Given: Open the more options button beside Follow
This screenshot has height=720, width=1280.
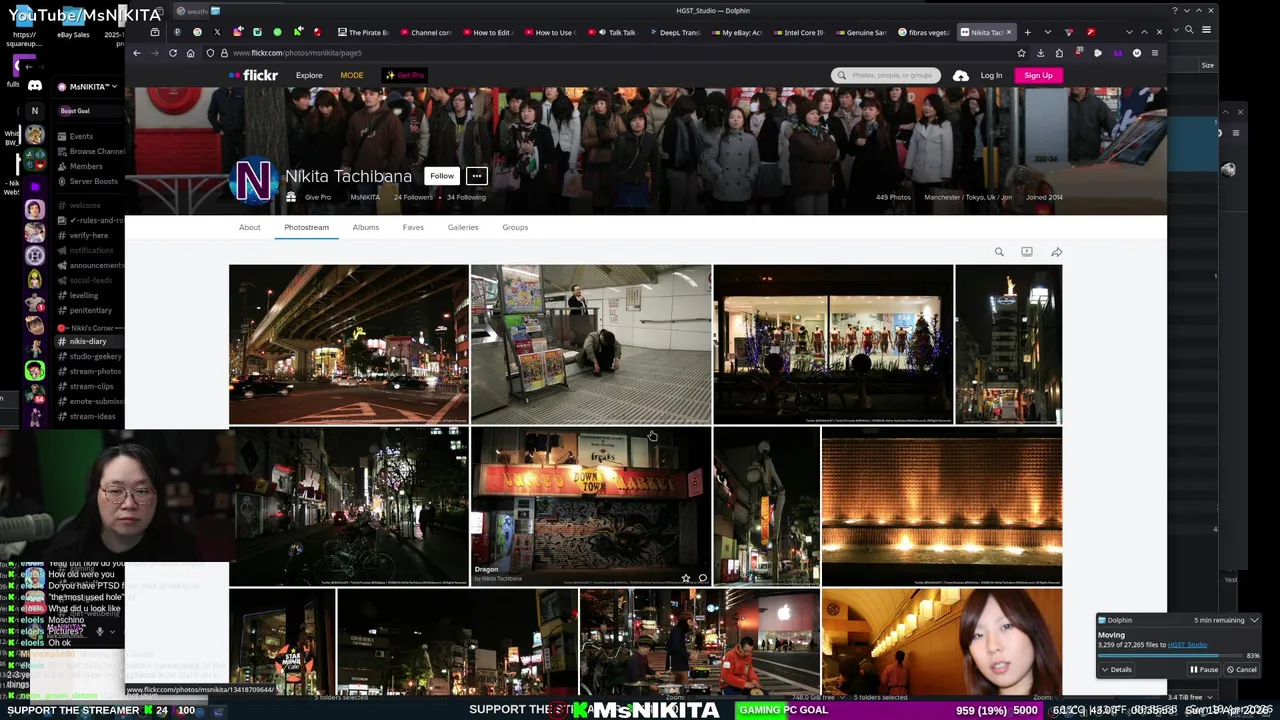Looking at the screenshot, I should (477, 176).
